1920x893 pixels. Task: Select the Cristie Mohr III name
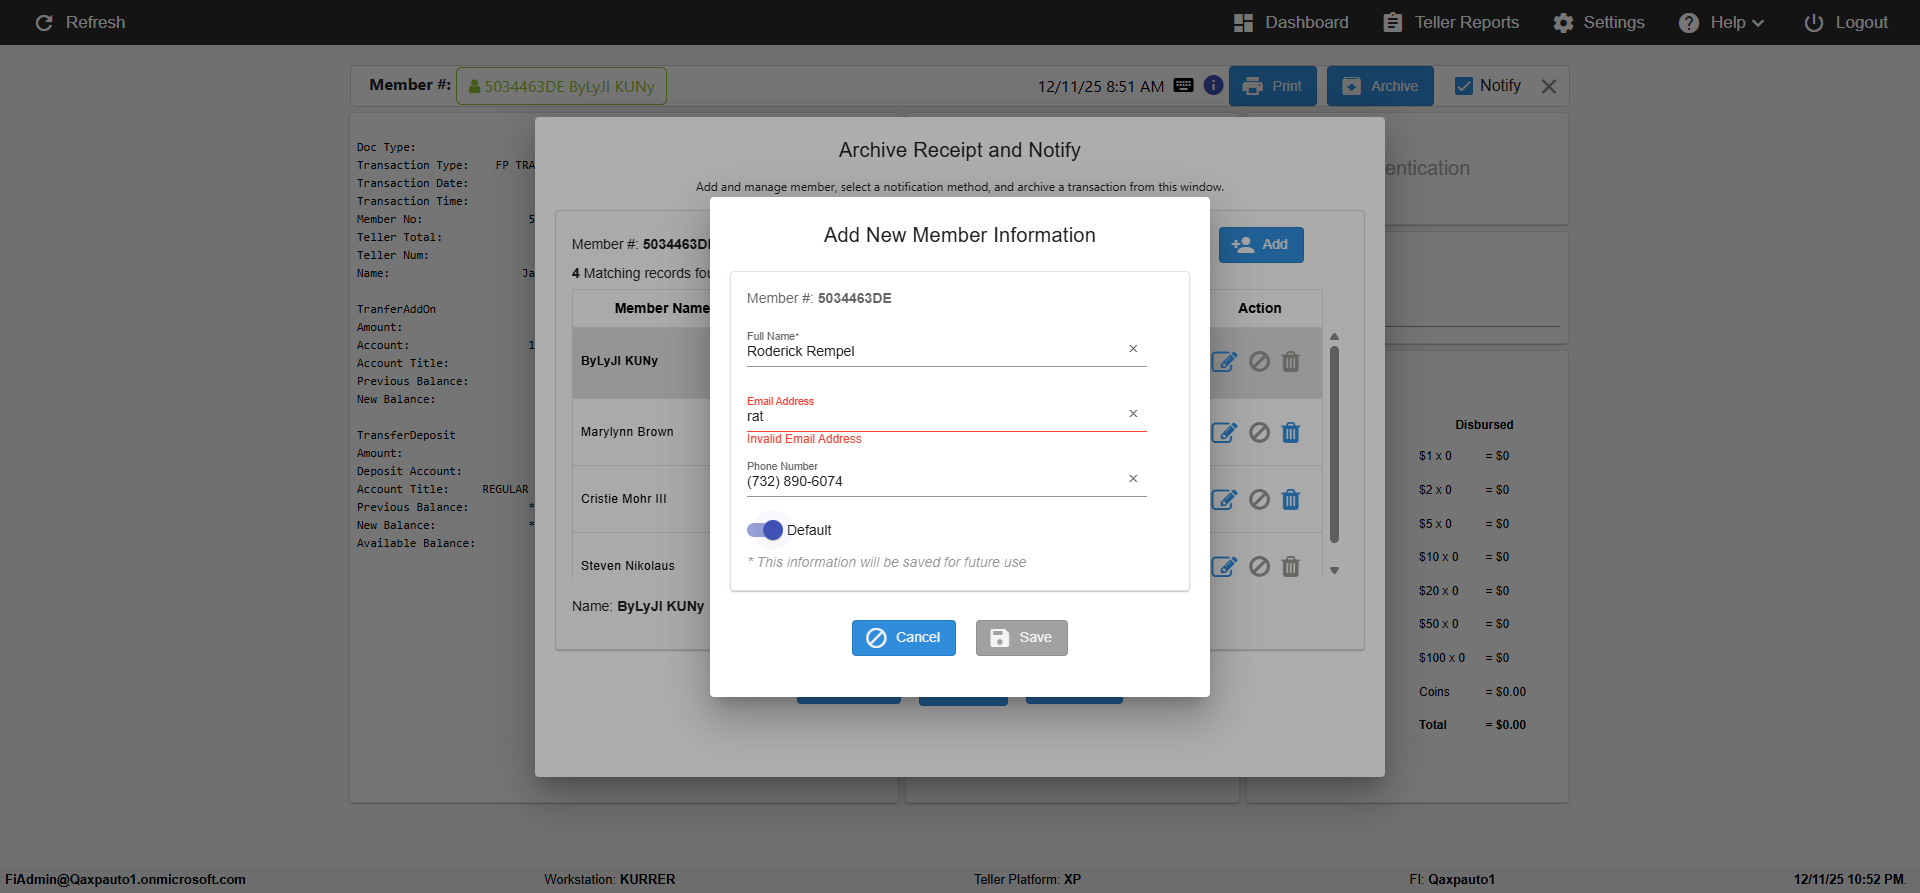(x=624, y=499)
